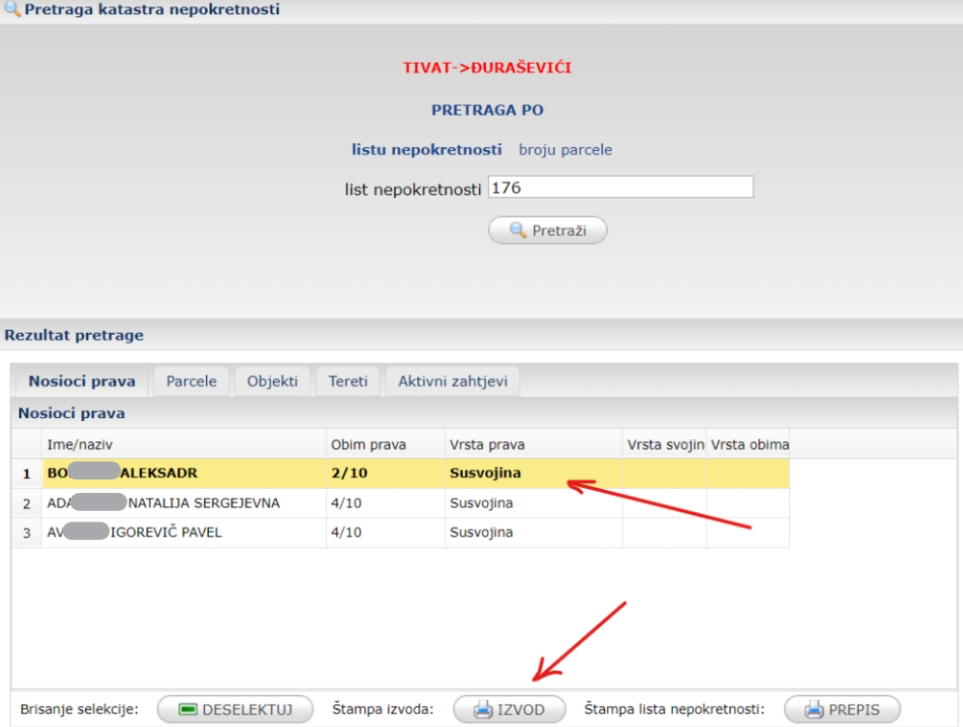Click the Obim prava column header
The width and height of the screenshot is (963, 727).
pos(386,445)
